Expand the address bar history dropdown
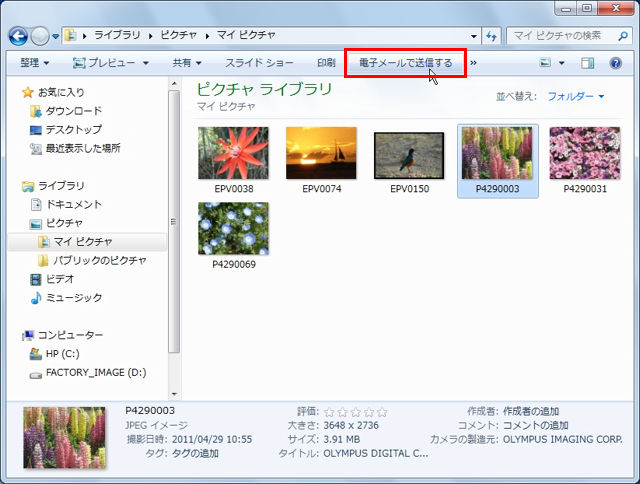Screen dimensions: 640x484 [x=473, y=36]
